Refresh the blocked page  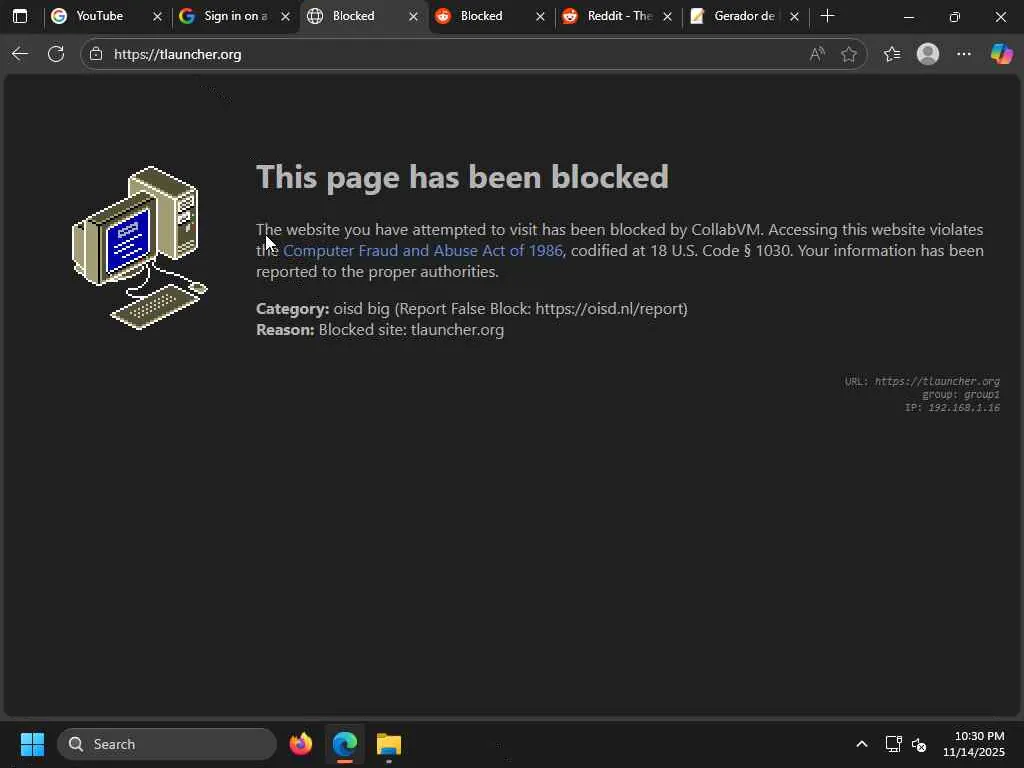pos(56,54)
